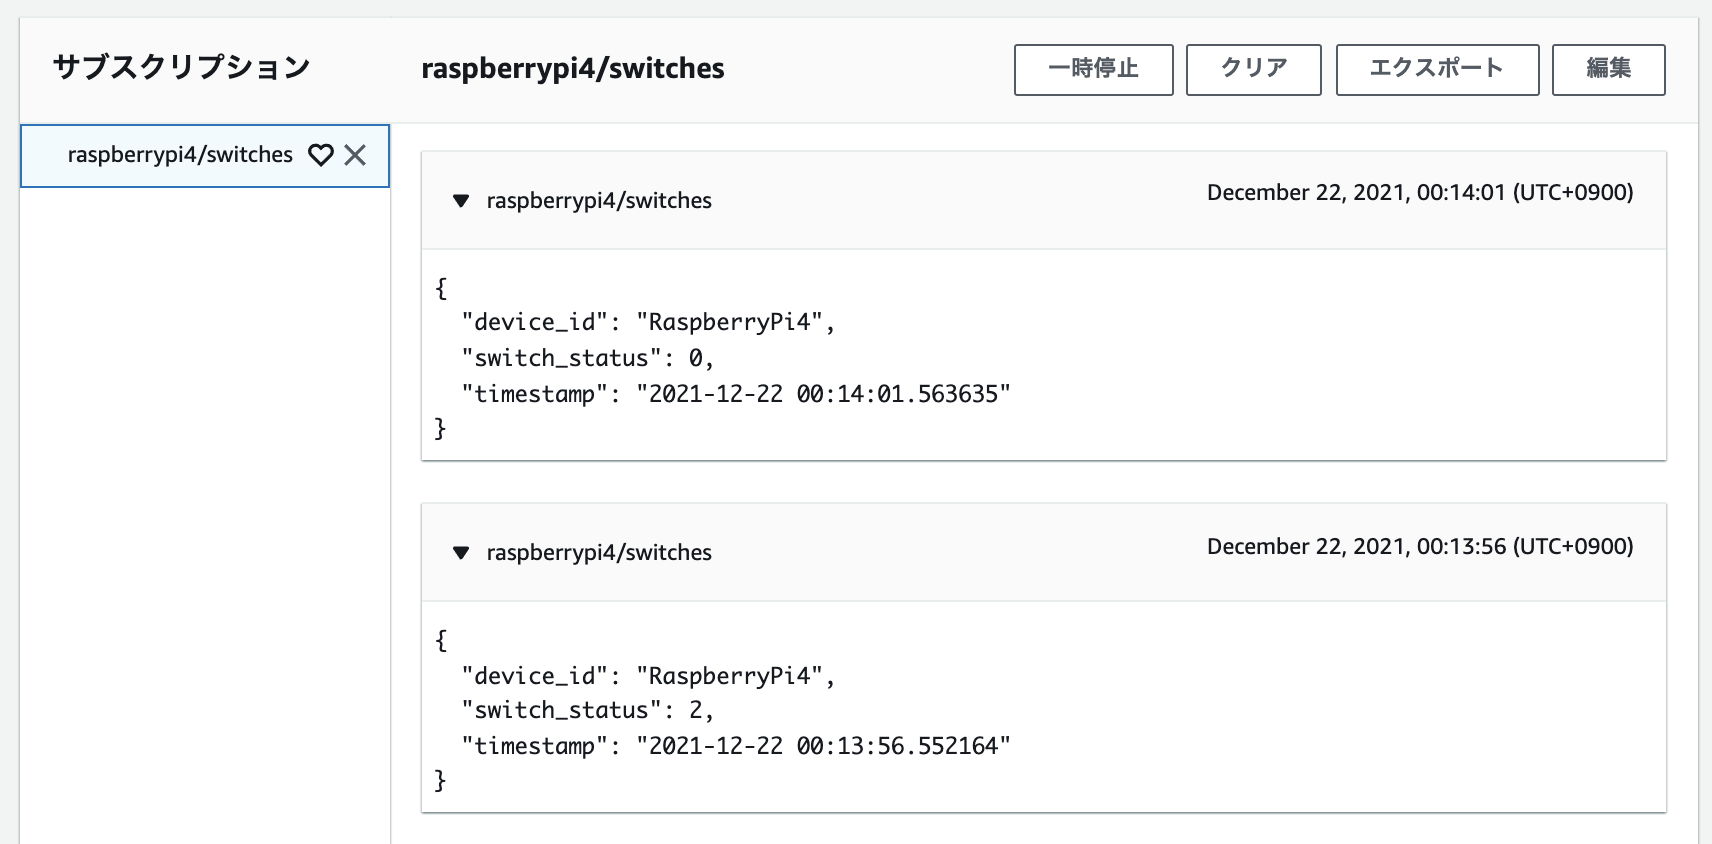Collapse the 00:13:56 message triangle
The height and width of the screenshot is (844, 1712).
[461, 553]
